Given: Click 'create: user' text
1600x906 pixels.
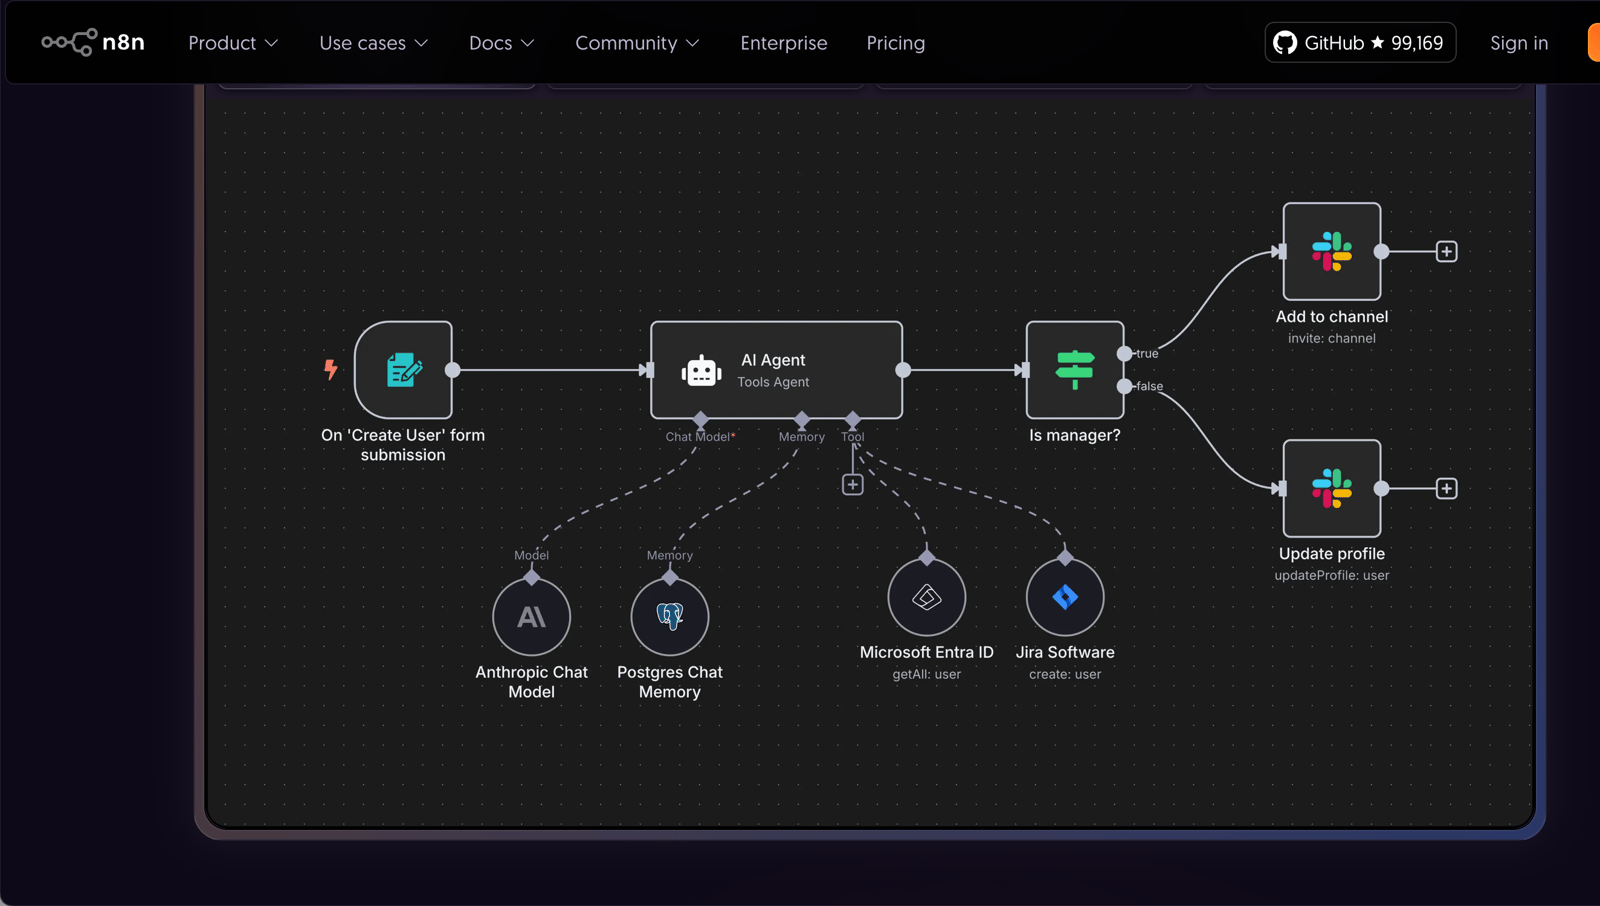Looking at the screenshot, I should 1065,674.
